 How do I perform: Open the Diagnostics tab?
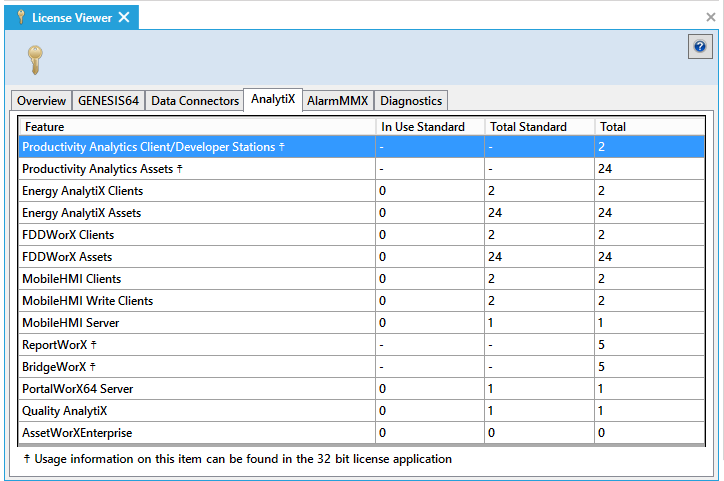pyautogui.click(x=411, y=101)
